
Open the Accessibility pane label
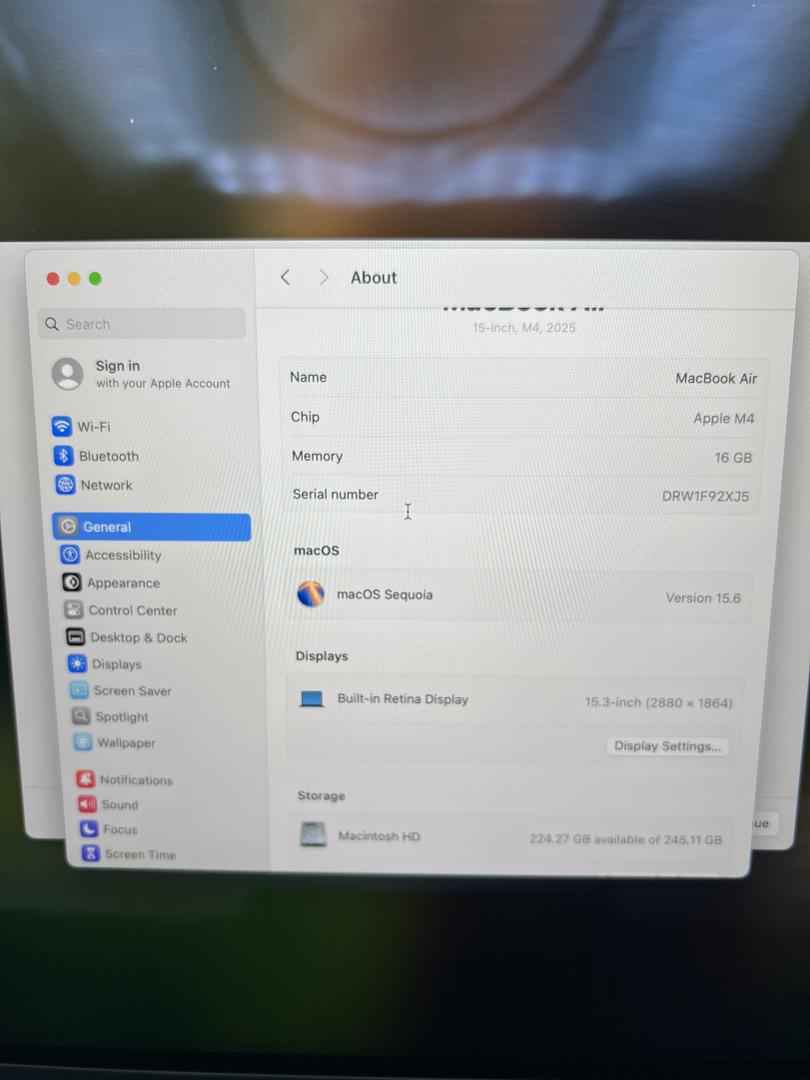(123, 555)
